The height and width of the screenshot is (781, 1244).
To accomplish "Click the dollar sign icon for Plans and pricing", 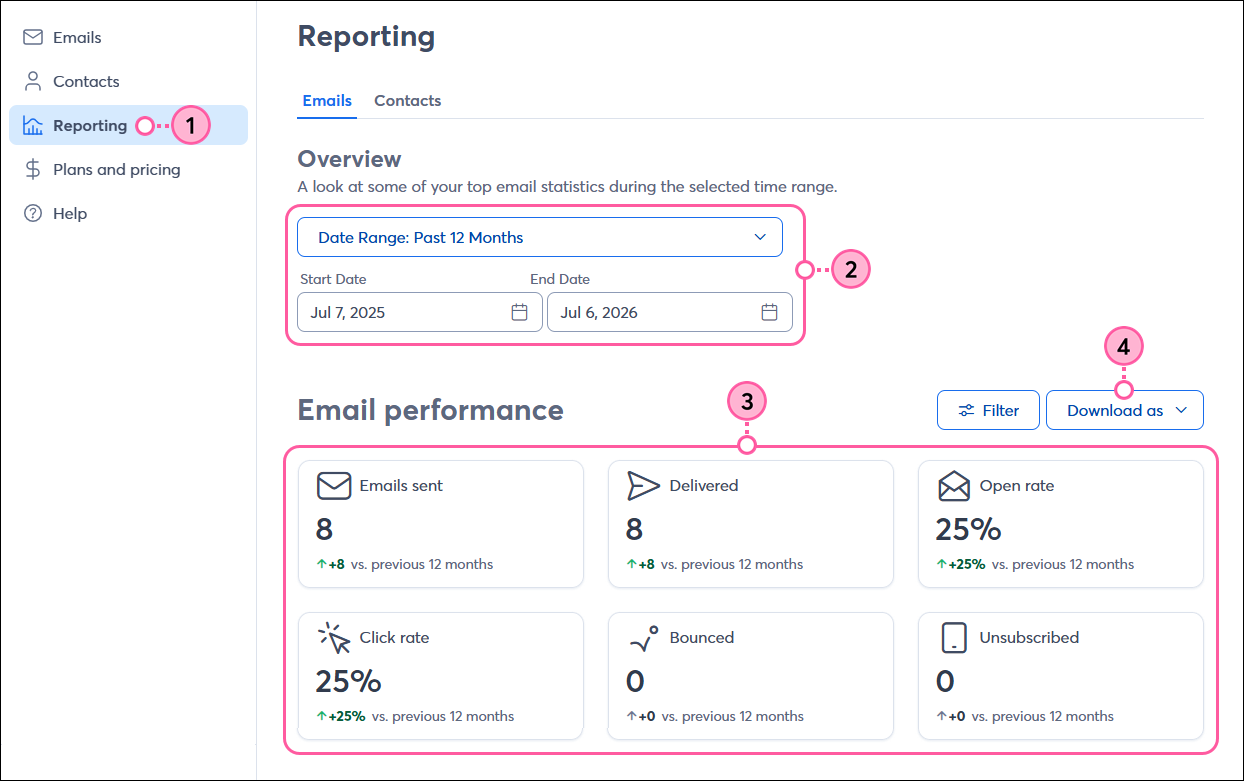I will 33,169.
